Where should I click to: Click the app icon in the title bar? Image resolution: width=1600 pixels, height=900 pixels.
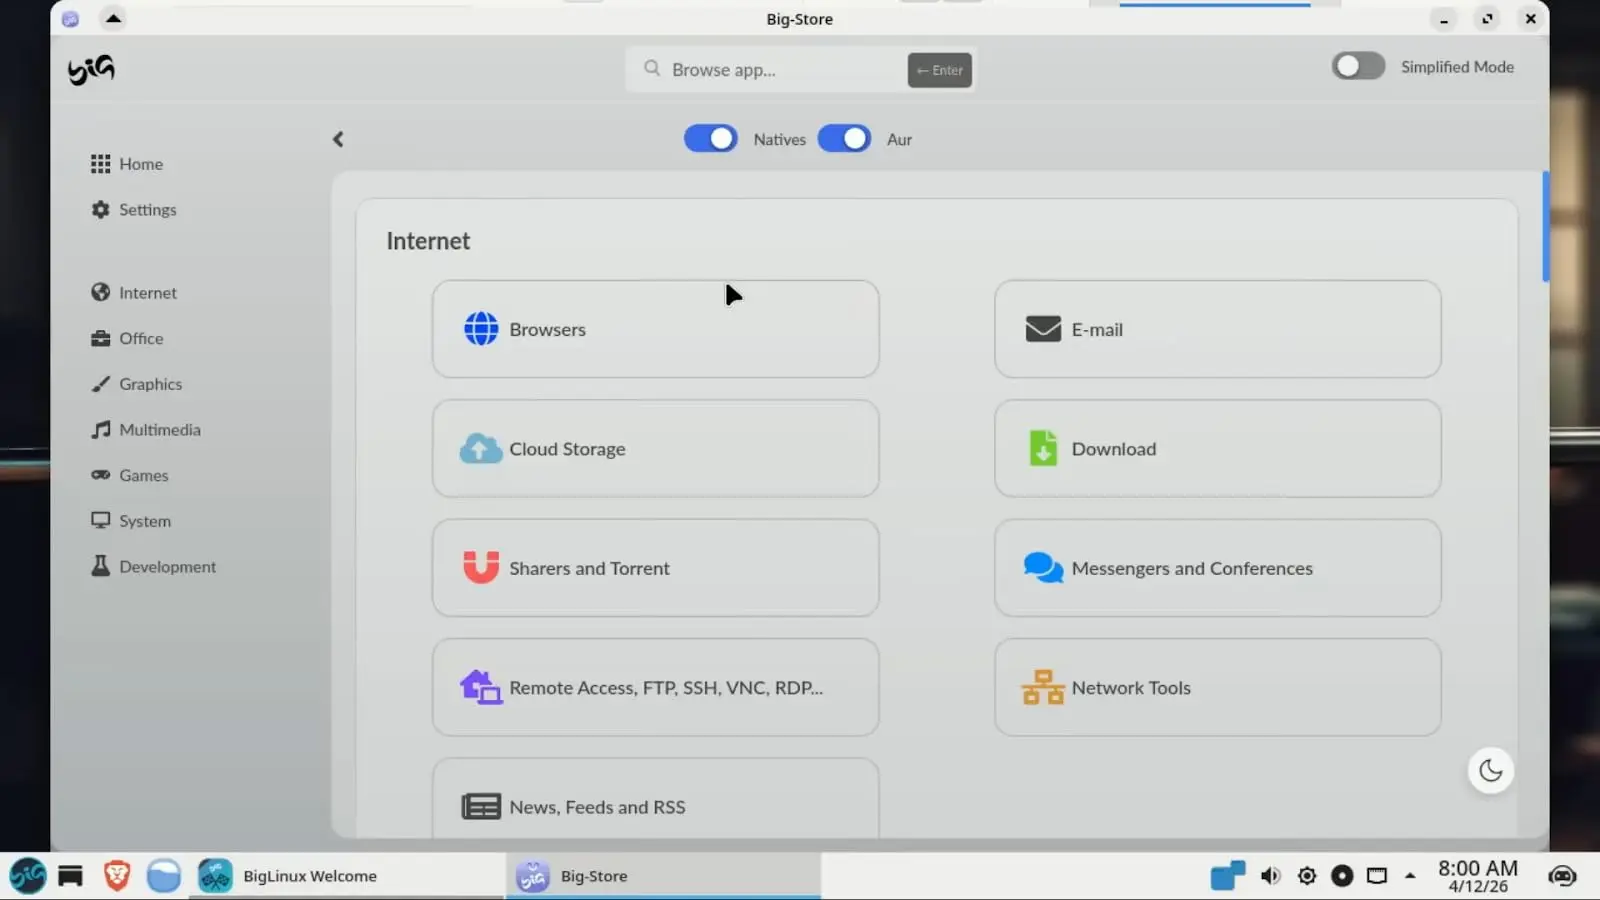(x=70, y=18)
